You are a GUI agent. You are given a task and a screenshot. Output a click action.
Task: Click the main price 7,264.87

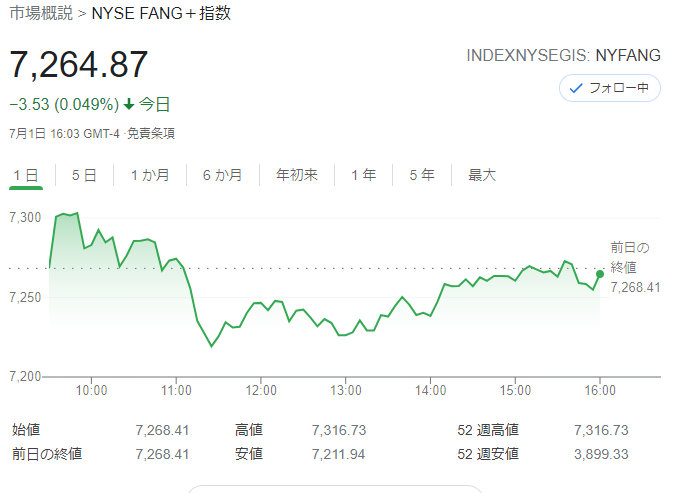click(79, 64)
